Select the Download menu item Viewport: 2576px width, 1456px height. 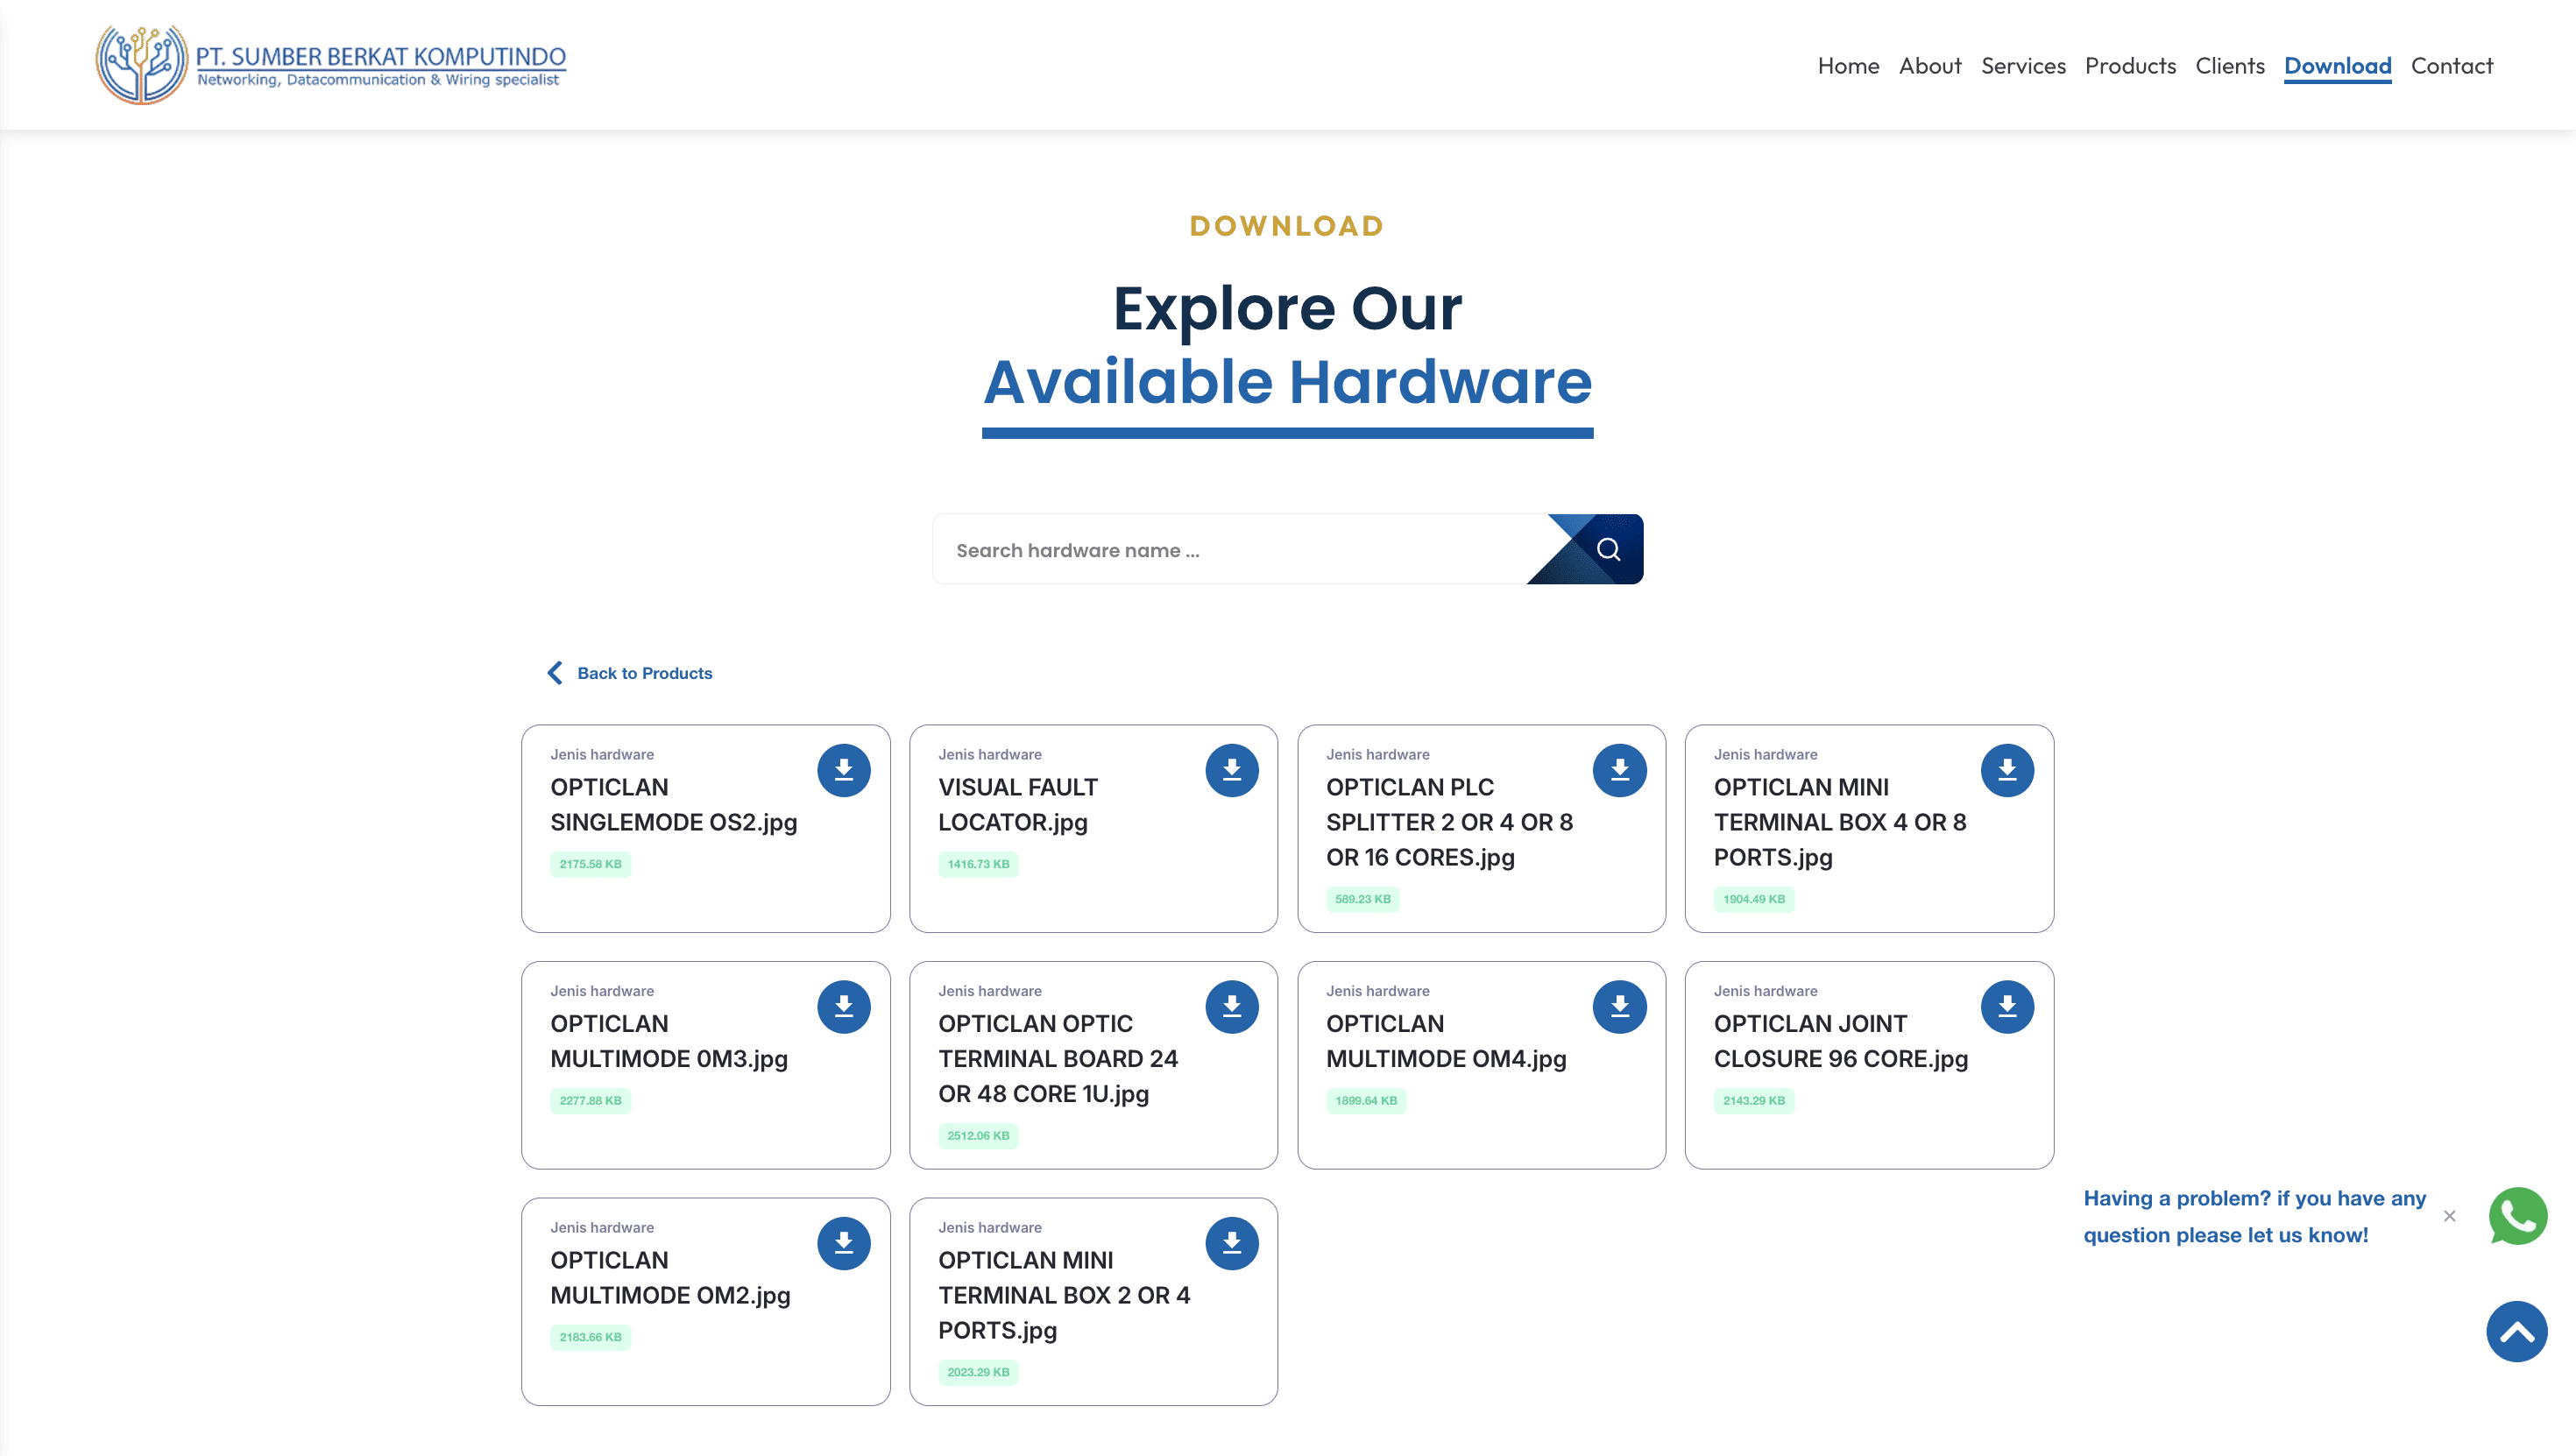(x=2337, y=66)
